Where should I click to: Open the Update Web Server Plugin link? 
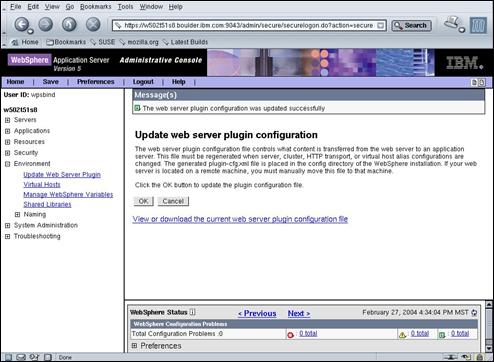(62, 175)
